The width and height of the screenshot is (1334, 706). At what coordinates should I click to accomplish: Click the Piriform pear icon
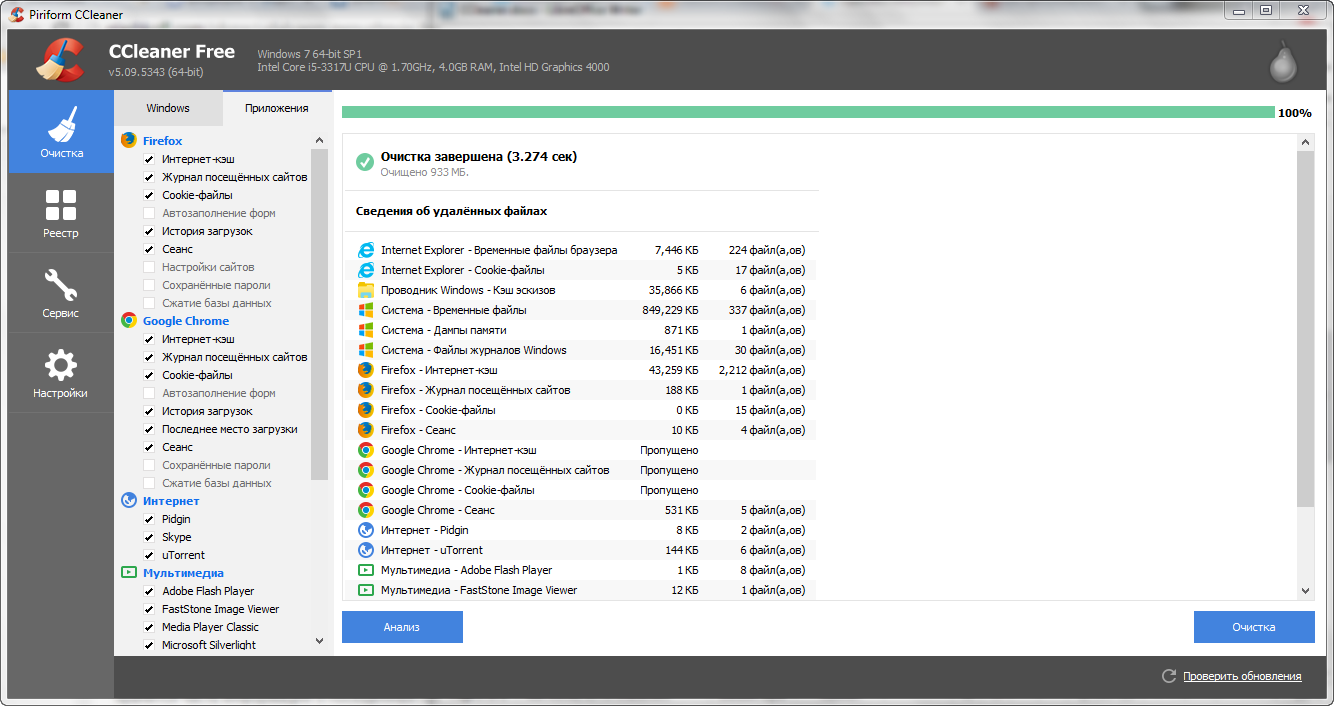point(1283,61)
